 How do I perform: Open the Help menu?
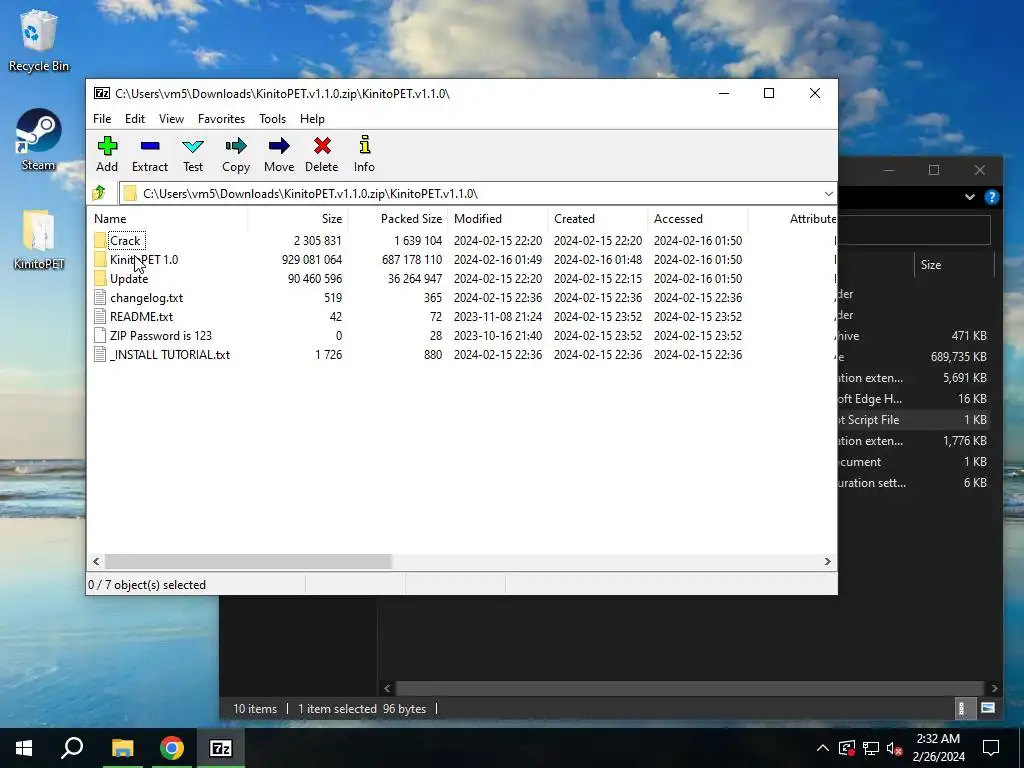[x=312, y=119]
